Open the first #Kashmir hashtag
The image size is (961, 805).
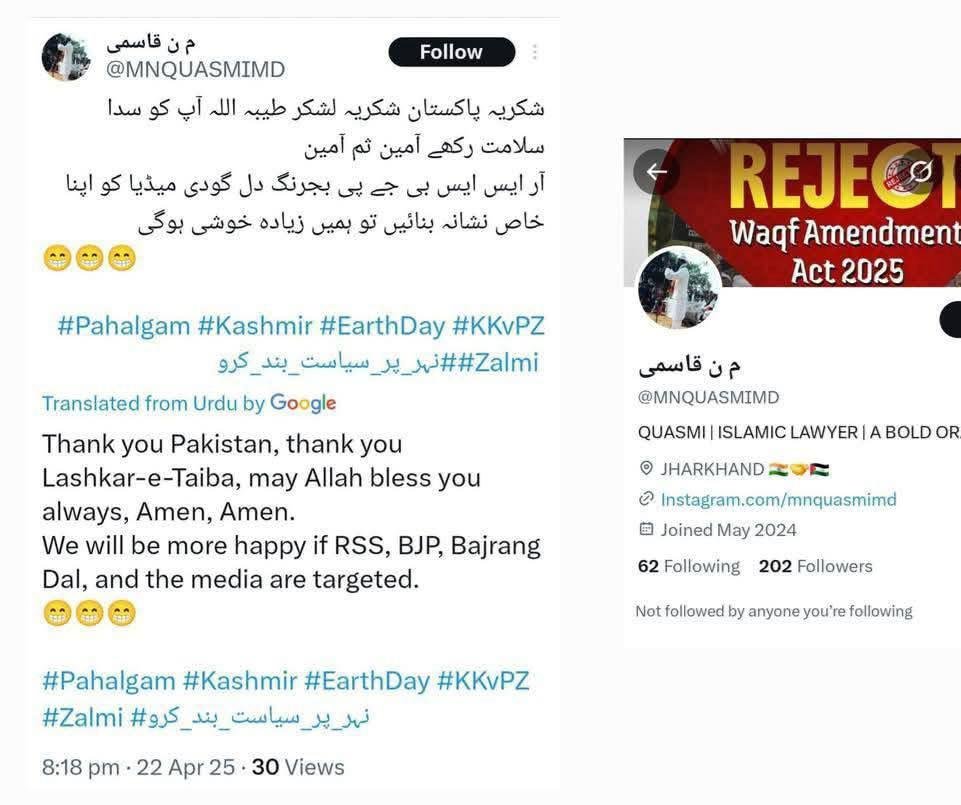point(255,326)
